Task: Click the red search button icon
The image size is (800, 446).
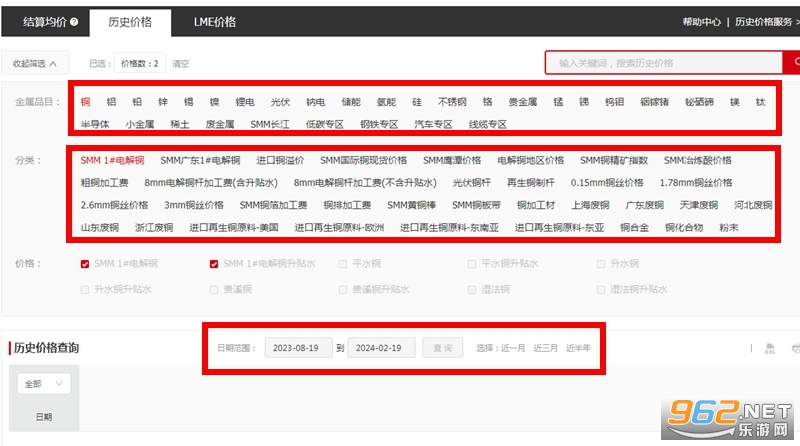Action: tap(794, 63)
